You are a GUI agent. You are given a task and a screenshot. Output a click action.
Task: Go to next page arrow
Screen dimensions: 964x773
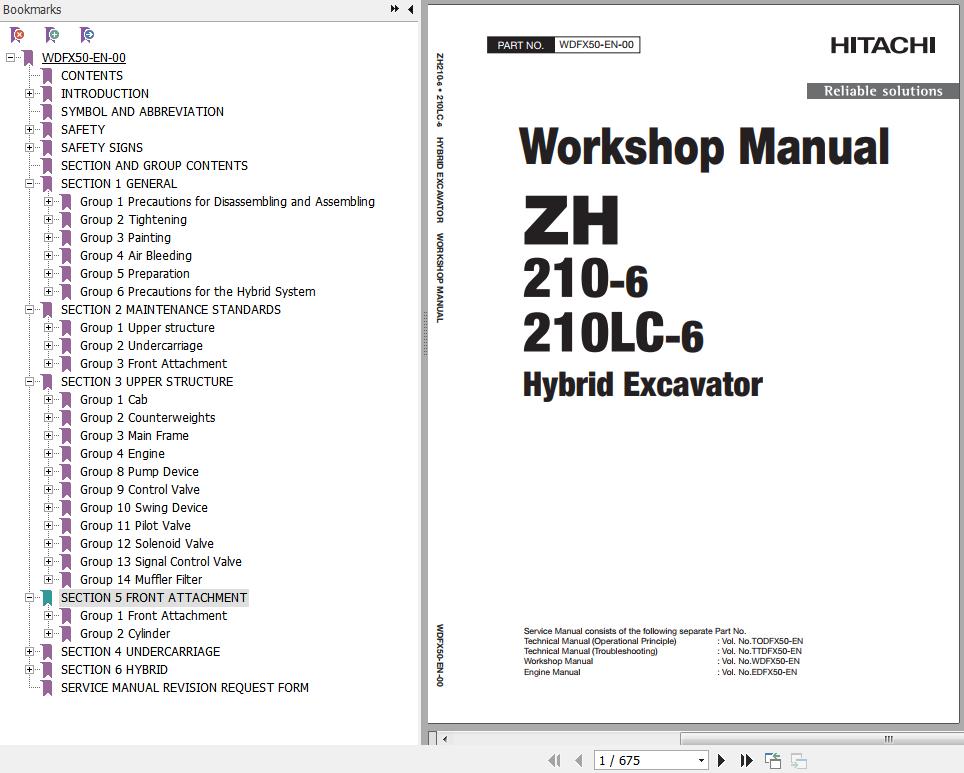click(722, 761)
